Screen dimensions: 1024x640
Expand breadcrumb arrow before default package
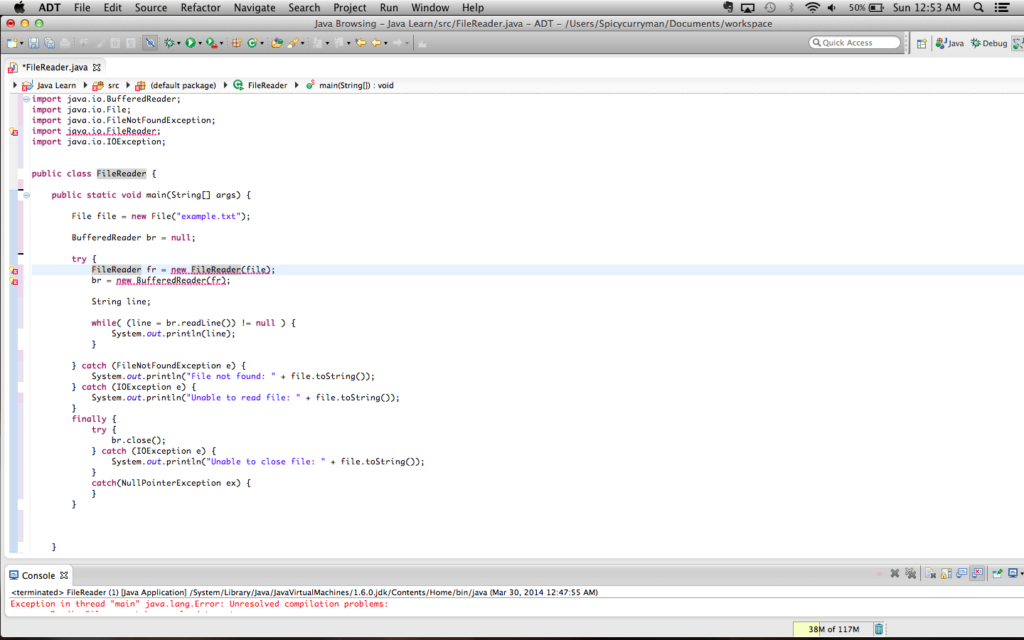click(128, 85)
